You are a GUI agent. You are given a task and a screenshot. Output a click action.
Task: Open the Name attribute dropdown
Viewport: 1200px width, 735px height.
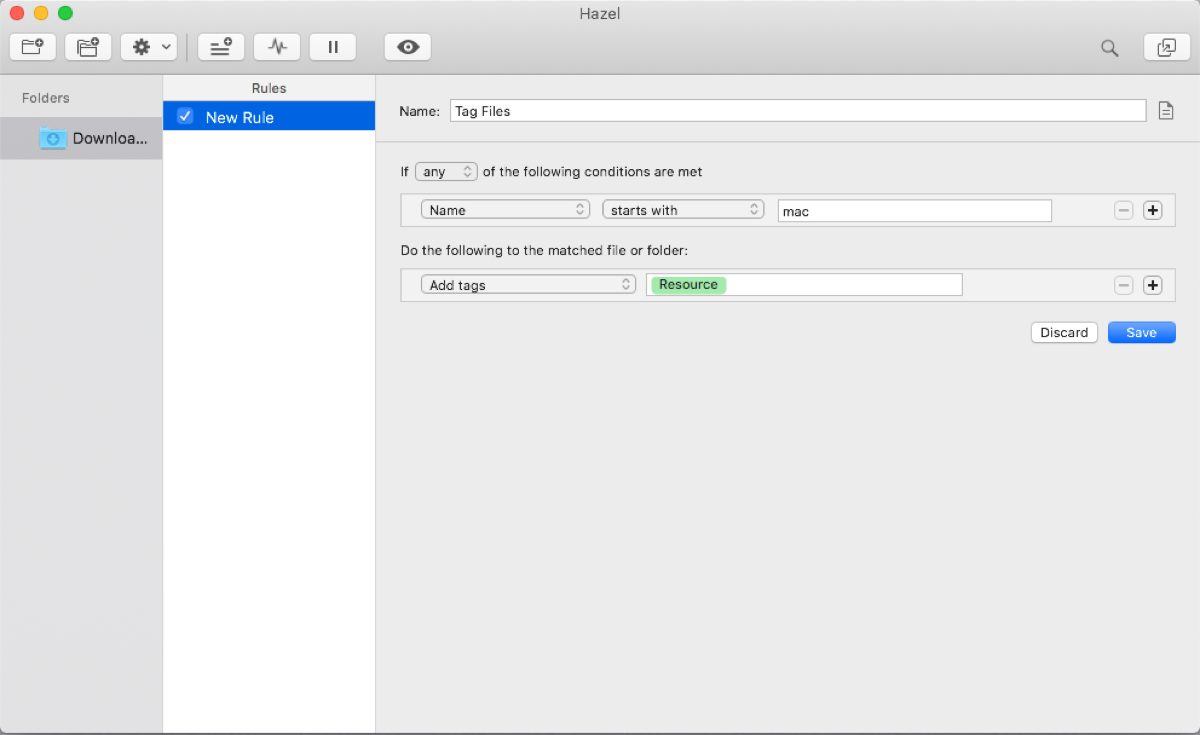click(x=506, y=210)
